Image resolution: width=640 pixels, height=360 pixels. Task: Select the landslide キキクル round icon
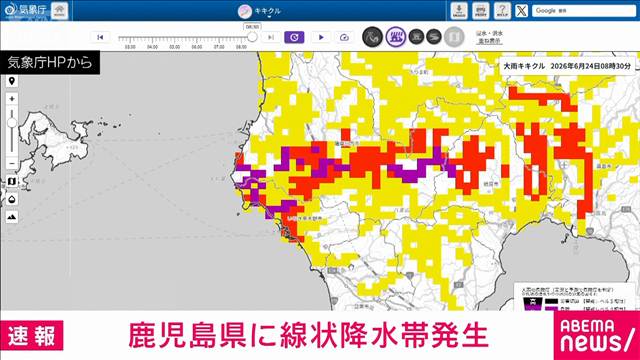click(x=372, y=37)
